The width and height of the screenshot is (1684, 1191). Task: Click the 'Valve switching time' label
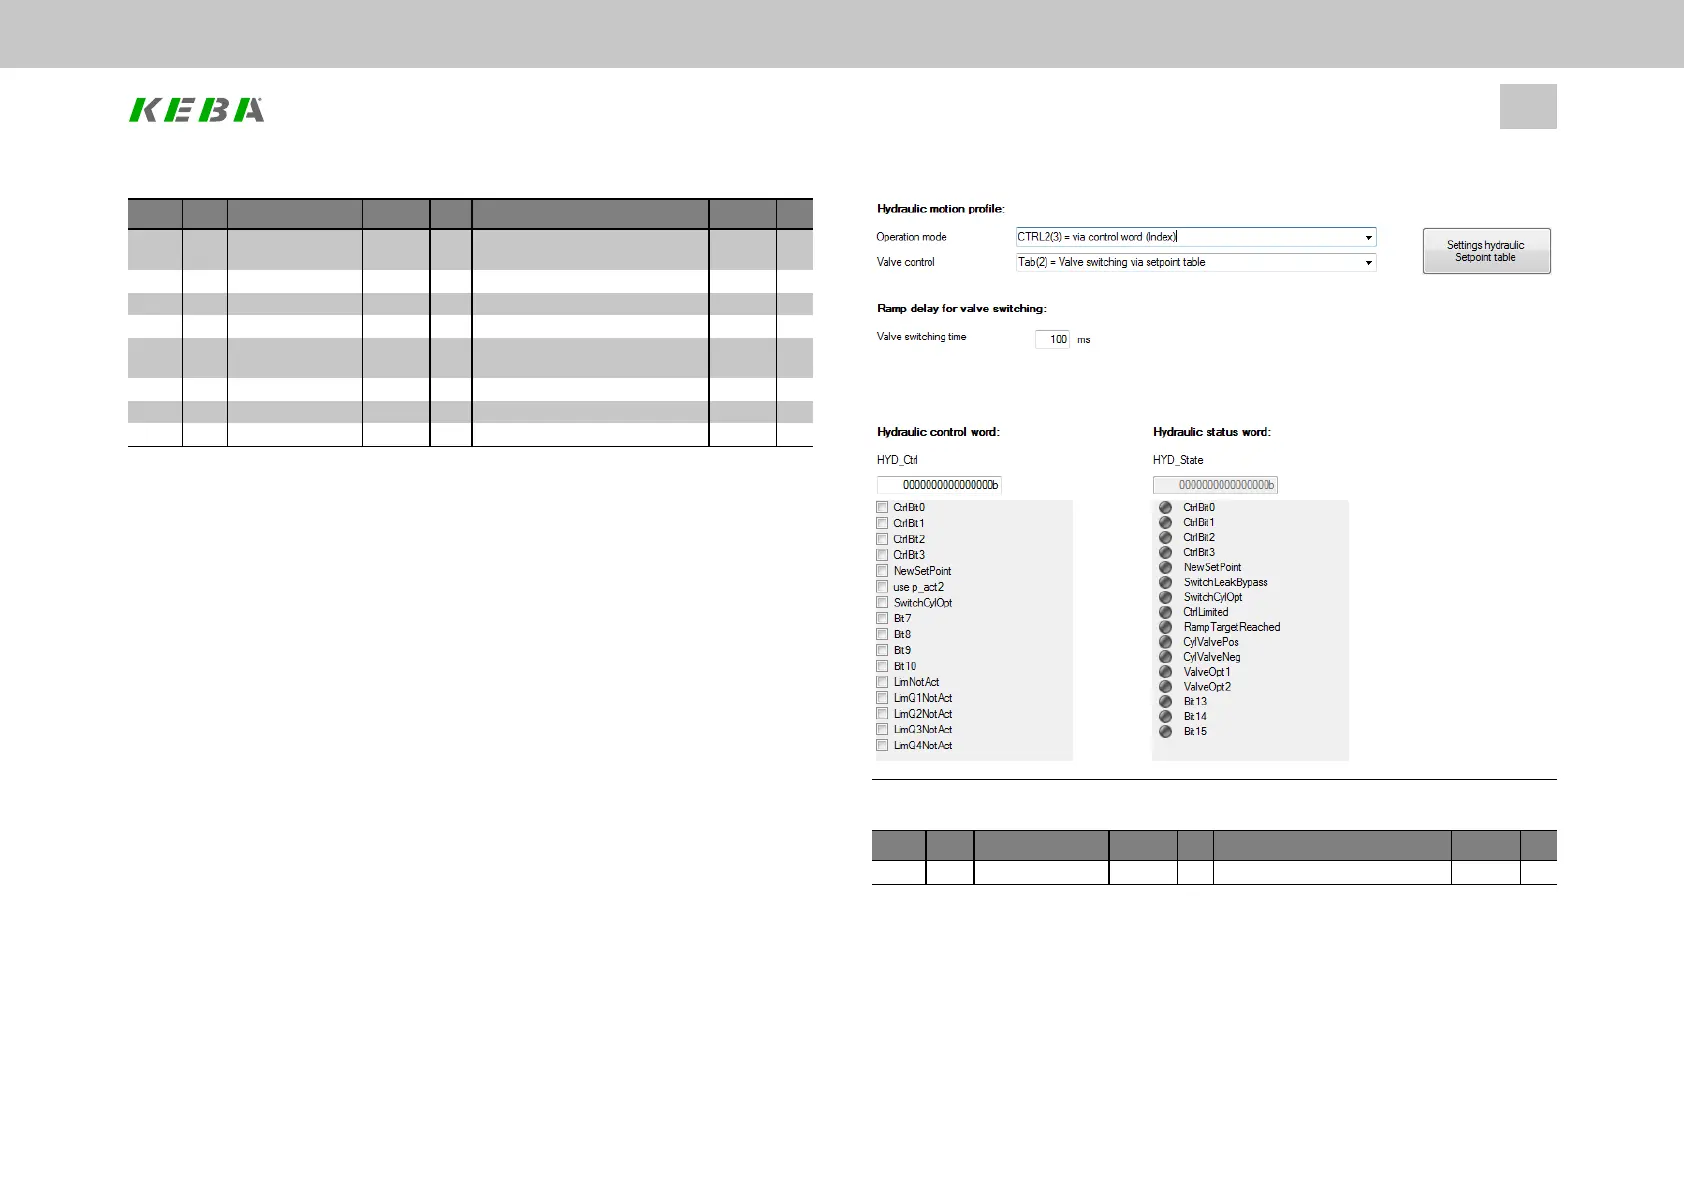[922, 337]
